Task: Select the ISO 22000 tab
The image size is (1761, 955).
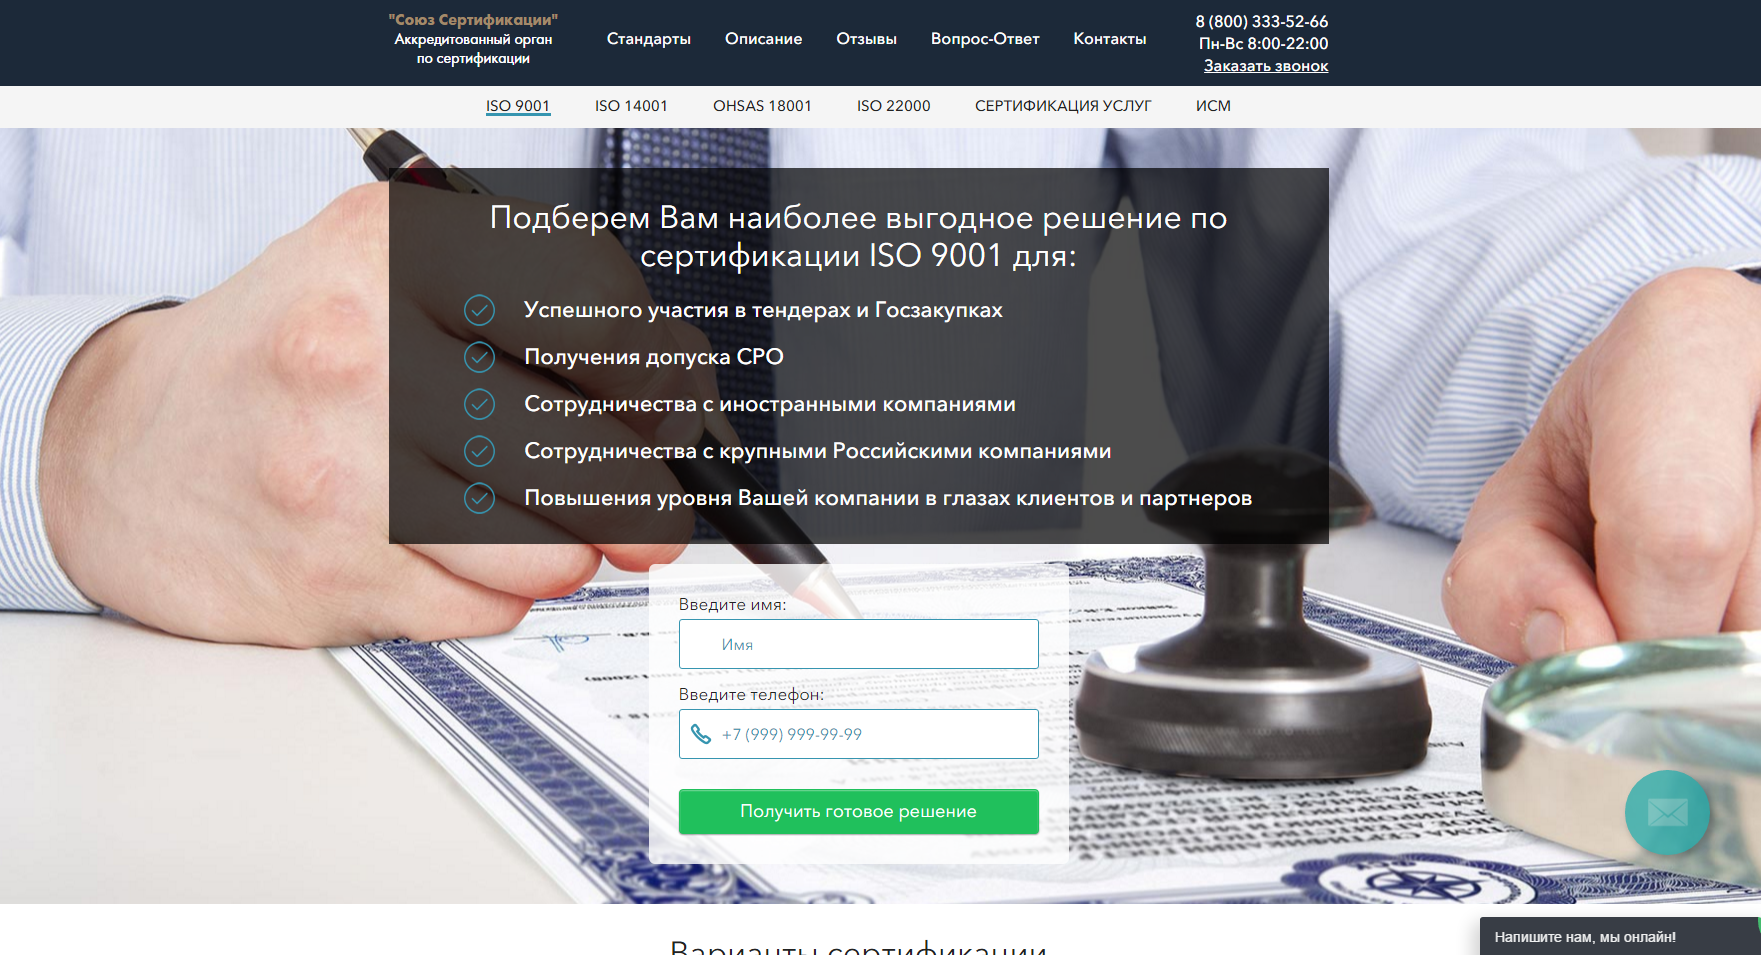Action: (x=893, y=106)
